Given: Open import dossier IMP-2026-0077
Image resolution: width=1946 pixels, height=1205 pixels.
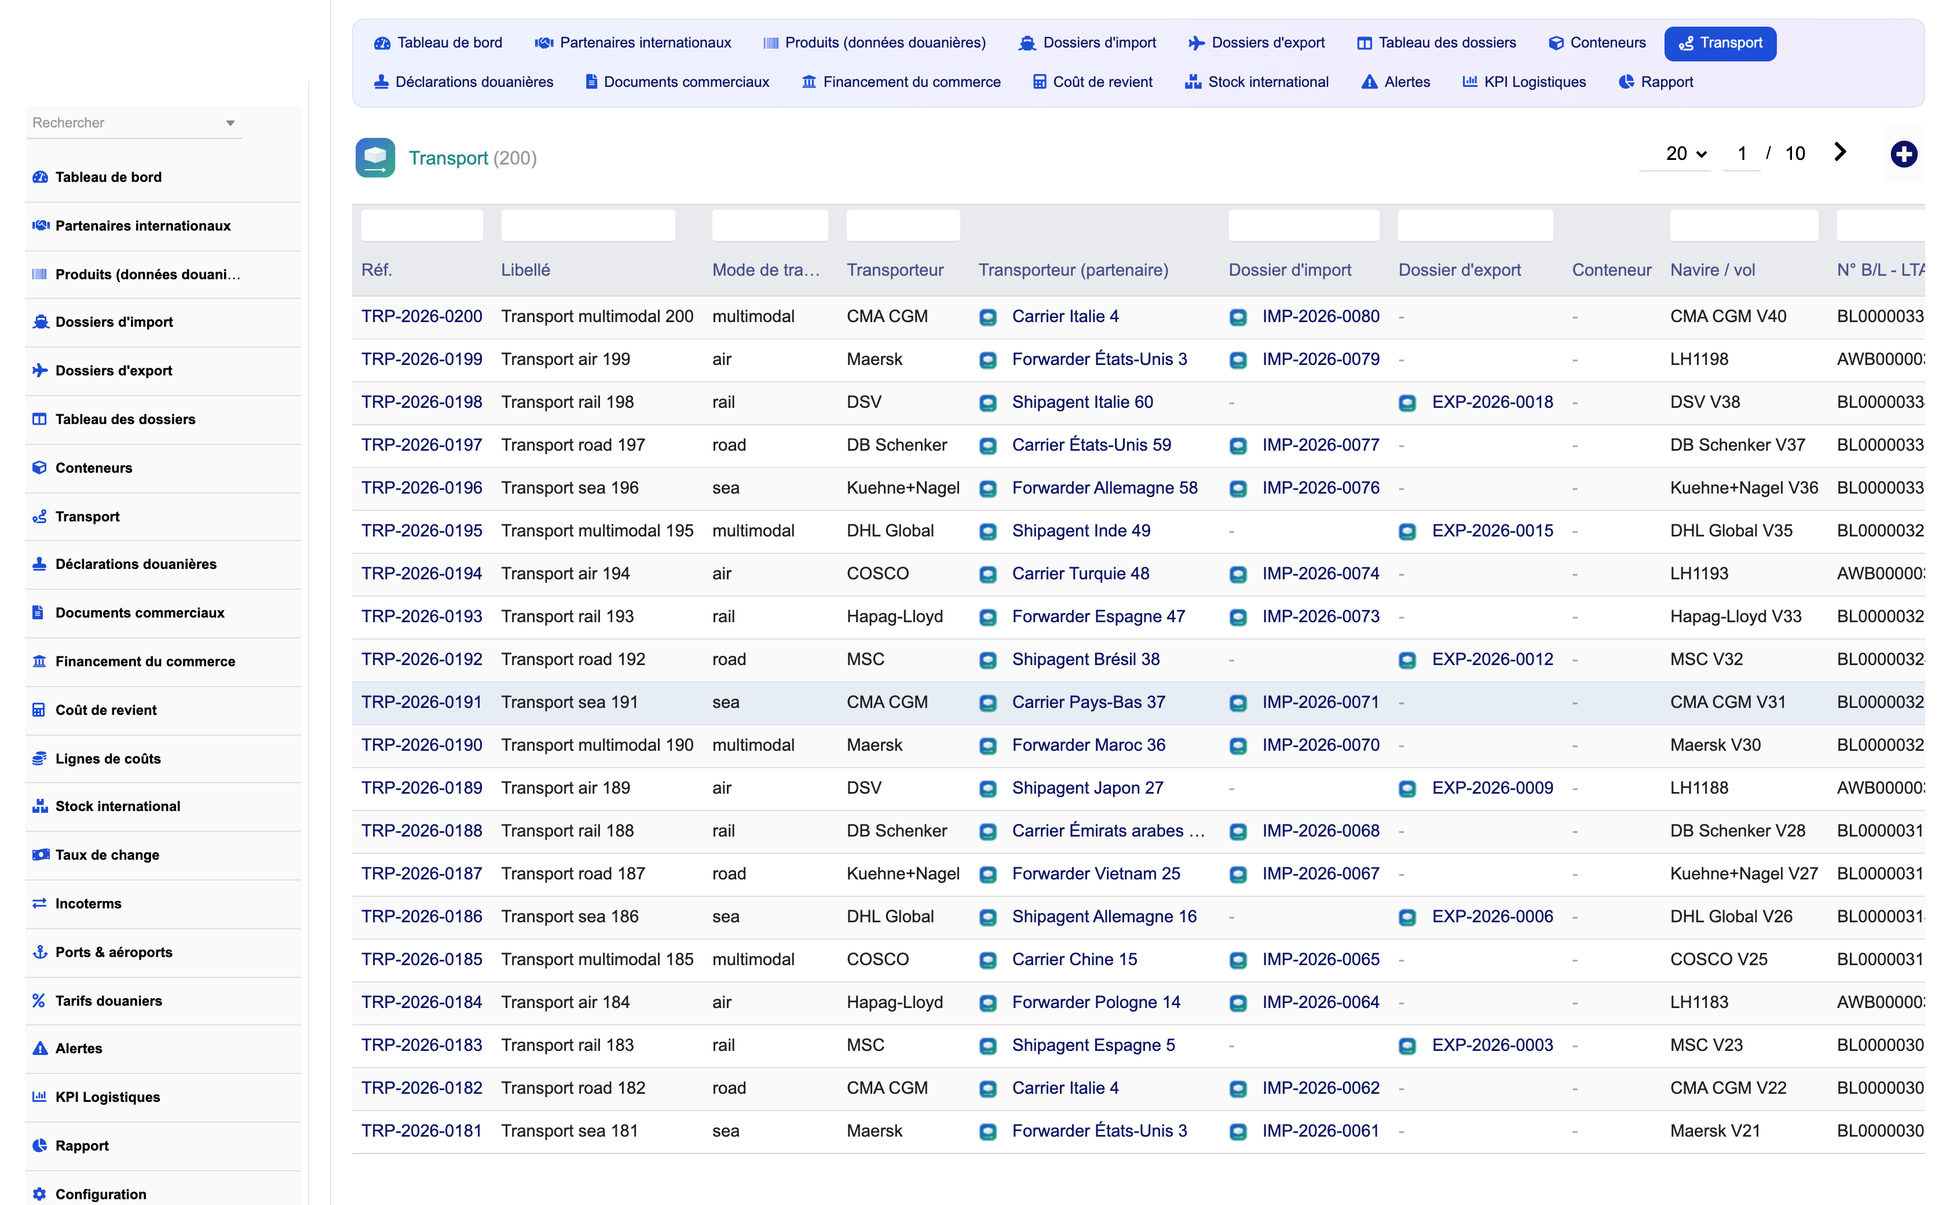Looking at the screenshot, I should click(1321, 445).
